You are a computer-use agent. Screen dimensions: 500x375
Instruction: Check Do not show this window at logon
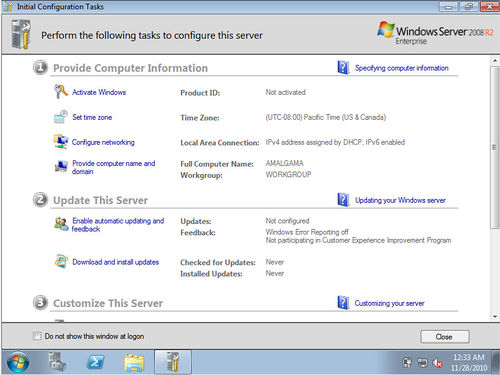[37, 336]
